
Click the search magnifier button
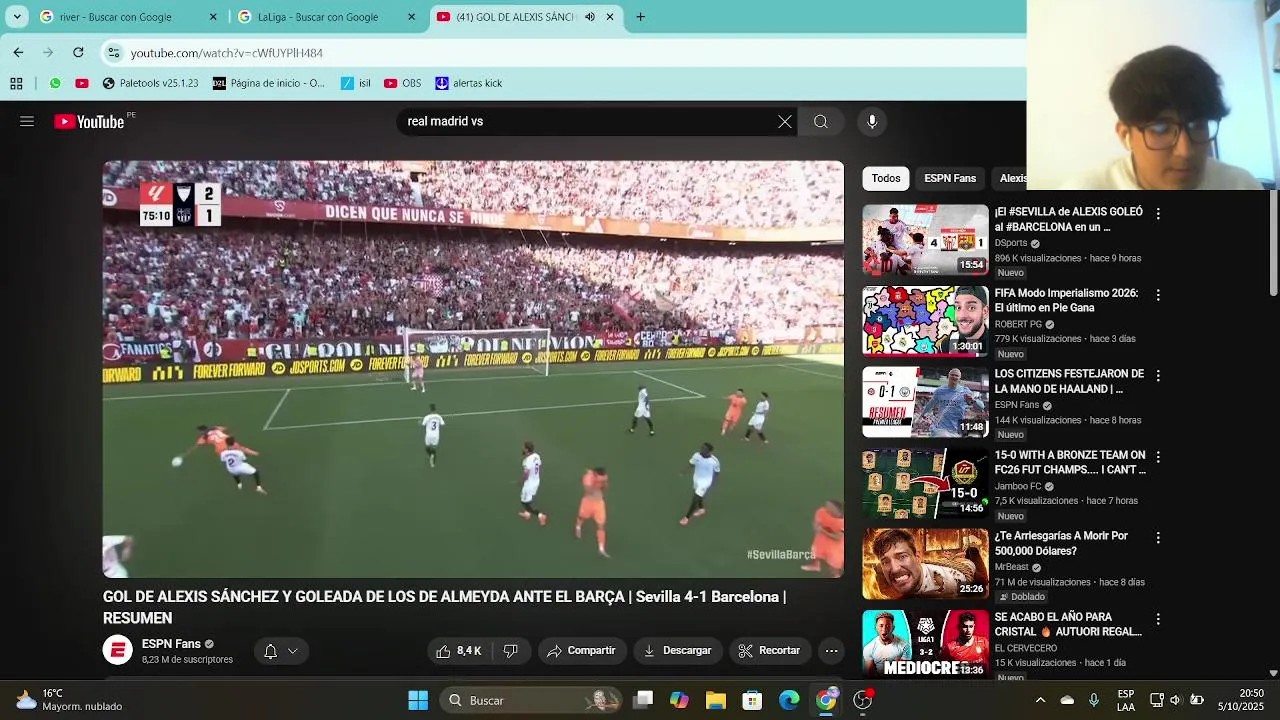click(x=821, y=122)
